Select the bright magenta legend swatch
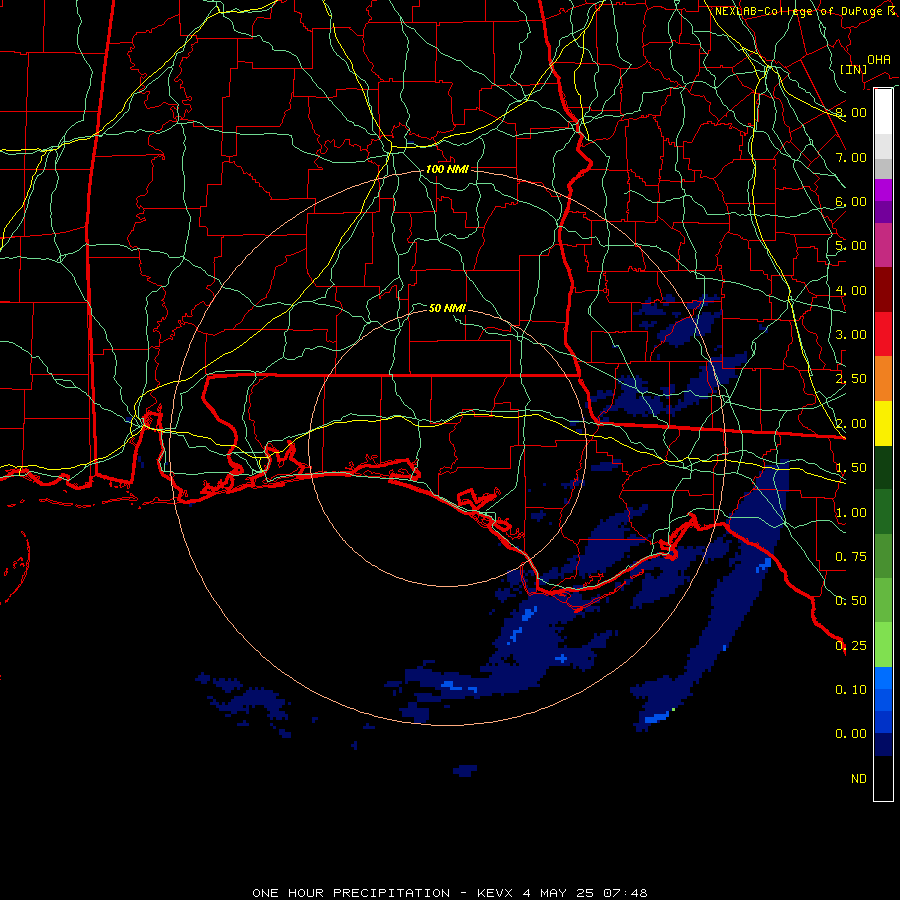The width and height of the screenshot is (900, 900). (883, 190)
